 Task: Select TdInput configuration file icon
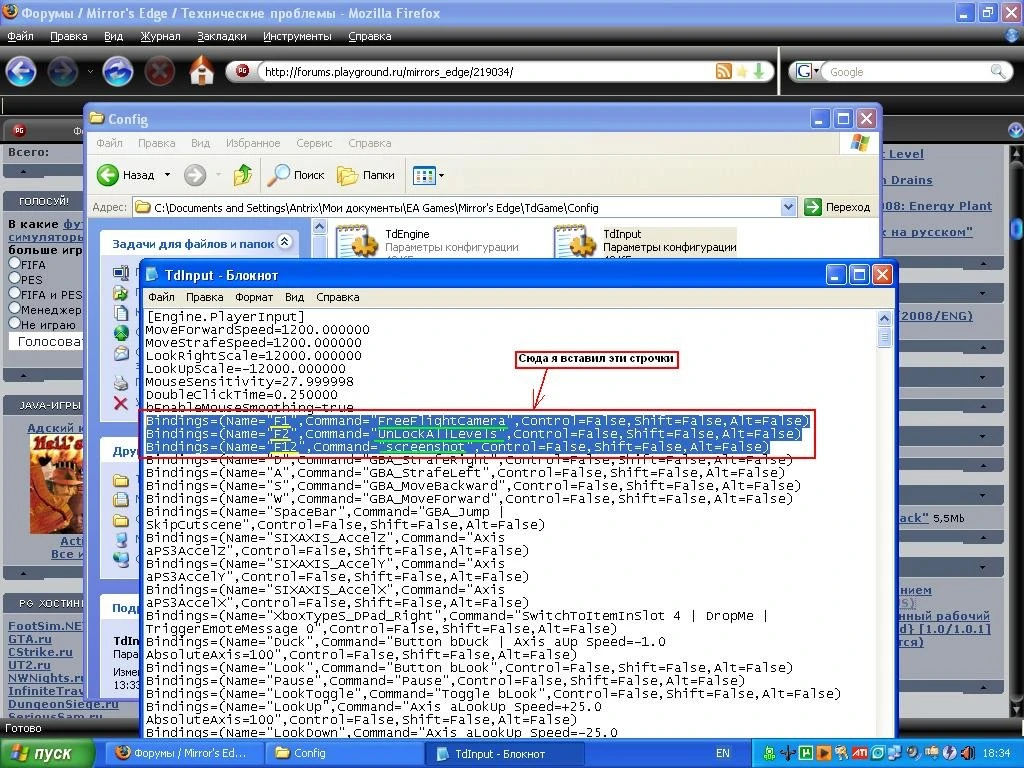pos(574,241)
